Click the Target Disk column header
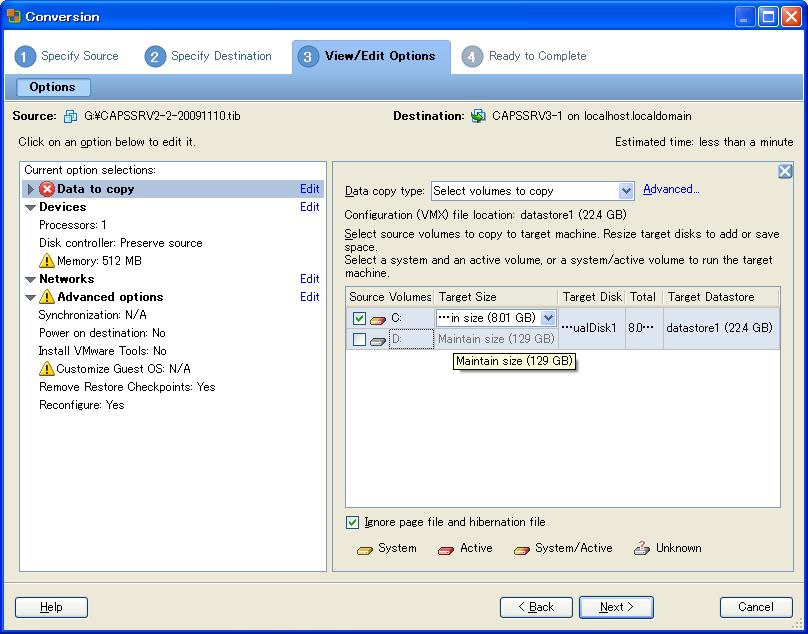Image resolution: width=808 pixels, height=634 pixels. click(x=592, y=297)
